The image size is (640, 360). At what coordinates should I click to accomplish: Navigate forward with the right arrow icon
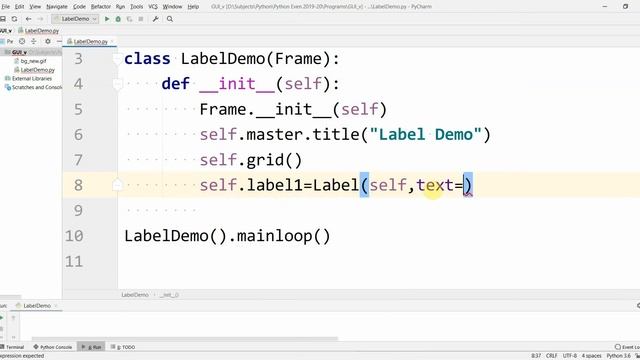(x=40, y=19)
